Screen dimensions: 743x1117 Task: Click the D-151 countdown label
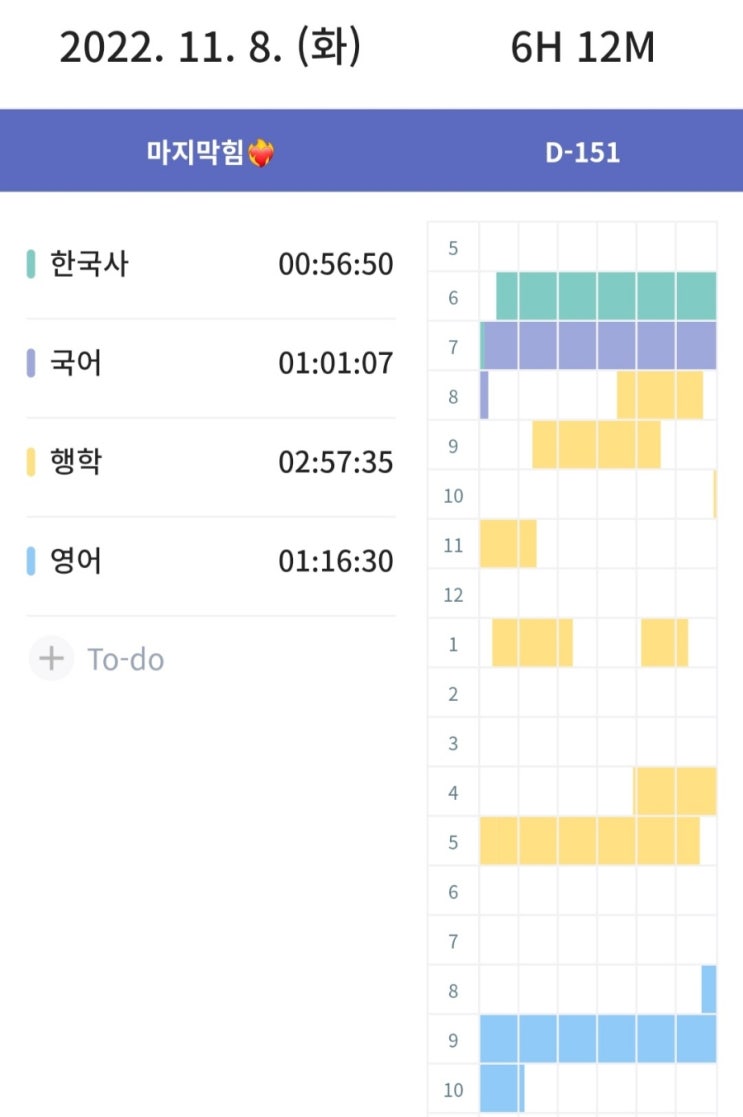pos(582,153)
